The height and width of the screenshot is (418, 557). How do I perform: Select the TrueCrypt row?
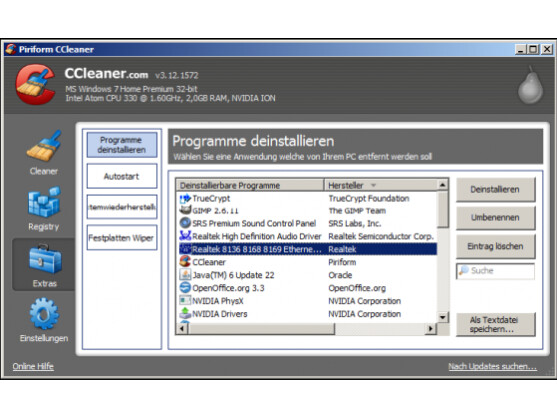pos(308,198)
